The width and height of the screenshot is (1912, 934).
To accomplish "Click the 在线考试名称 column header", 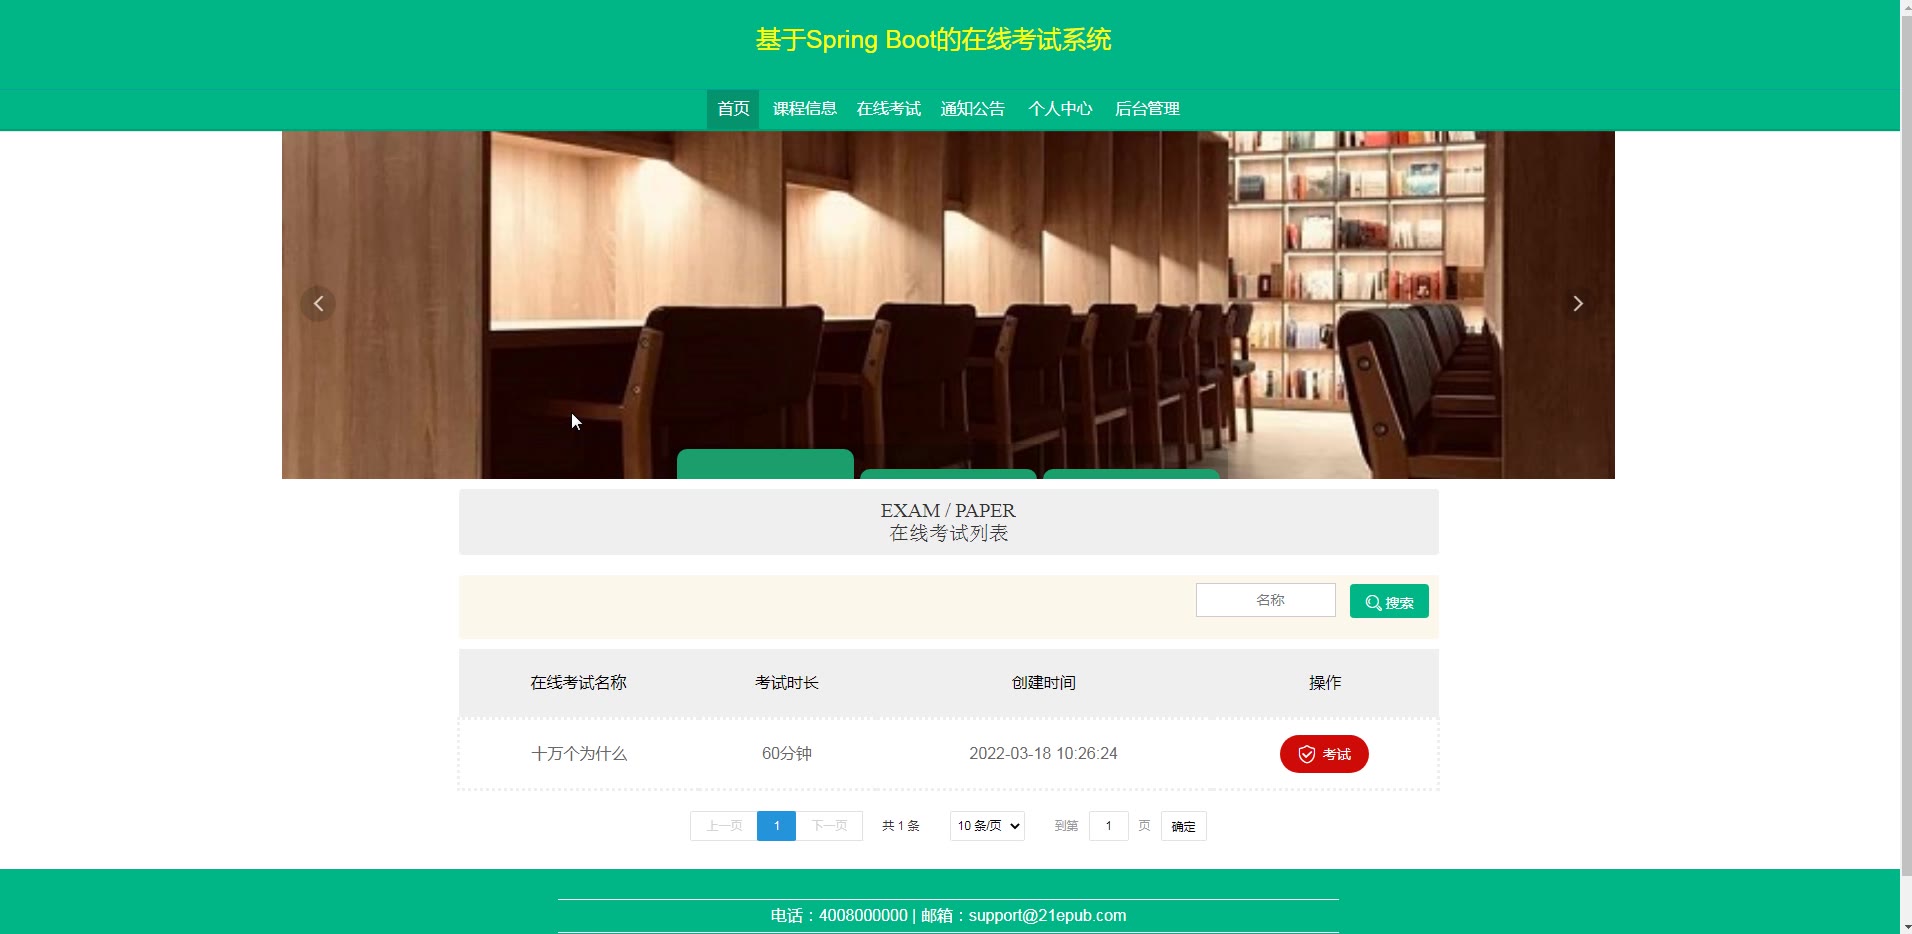I will point(579,683).
